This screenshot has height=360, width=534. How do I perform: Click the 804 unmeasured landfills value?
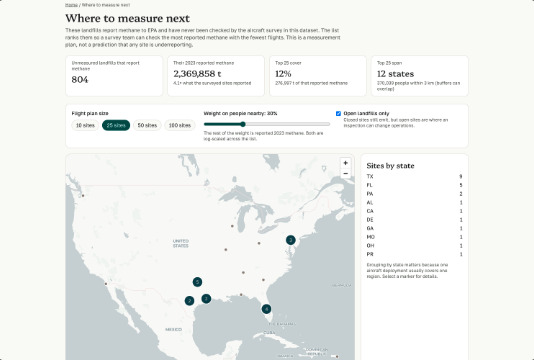(x=80, y=80)
